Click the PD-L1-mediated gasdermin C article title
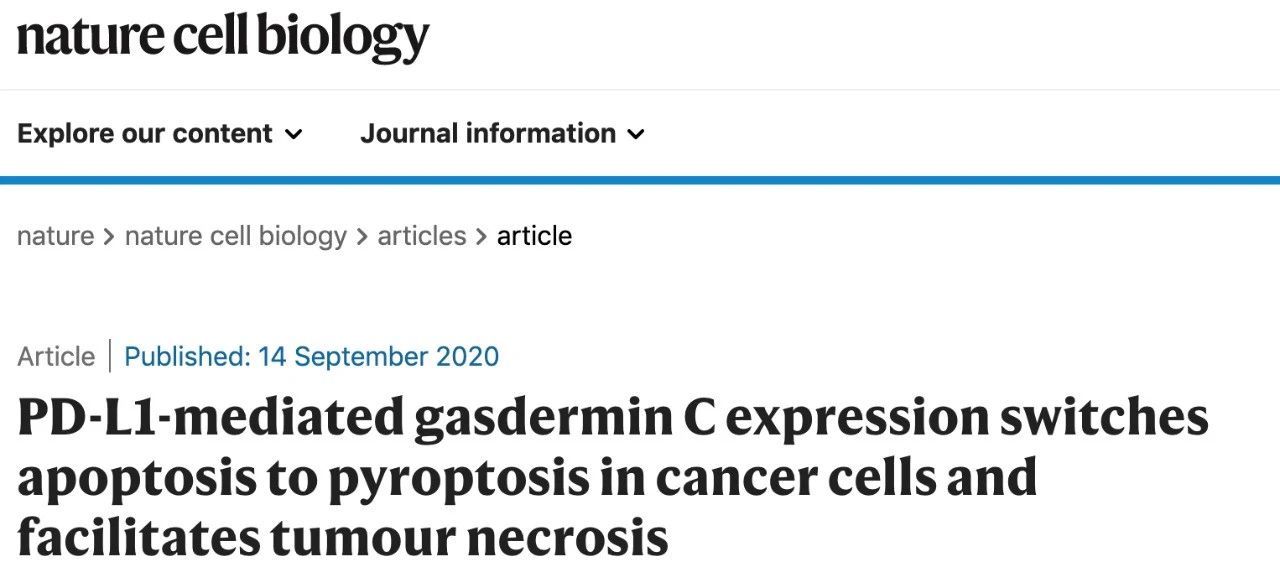Viewport: 1280px width, 574px height. [x=613, y=478]
